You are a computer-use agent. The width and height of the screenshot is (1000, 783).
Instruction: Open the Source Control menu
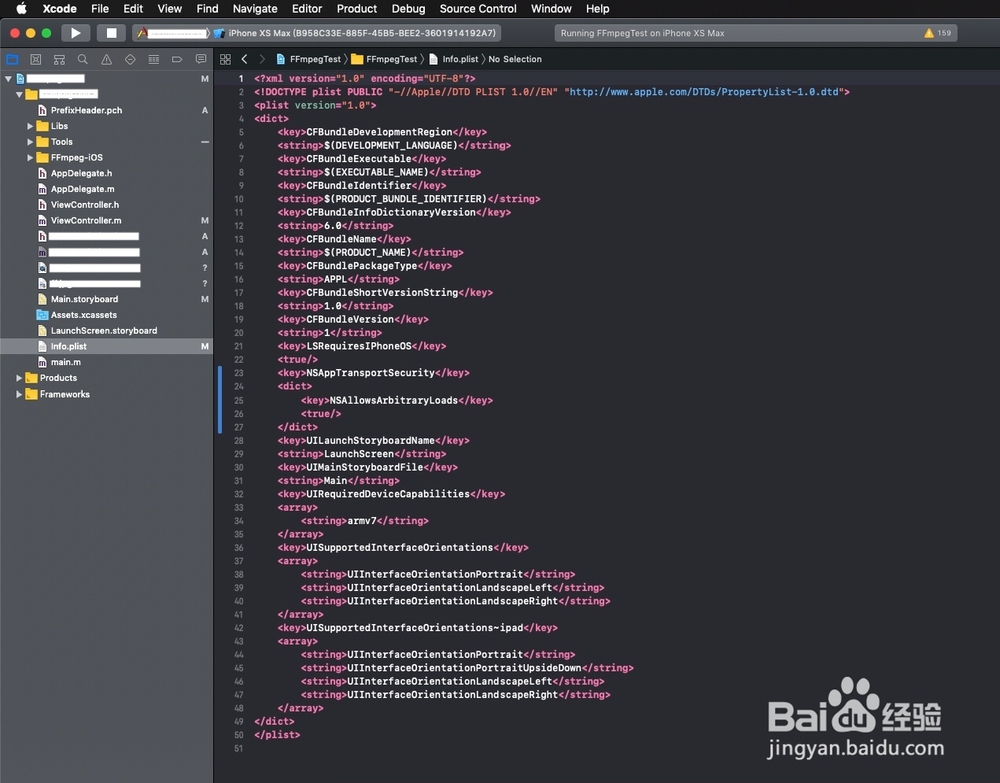478,8
